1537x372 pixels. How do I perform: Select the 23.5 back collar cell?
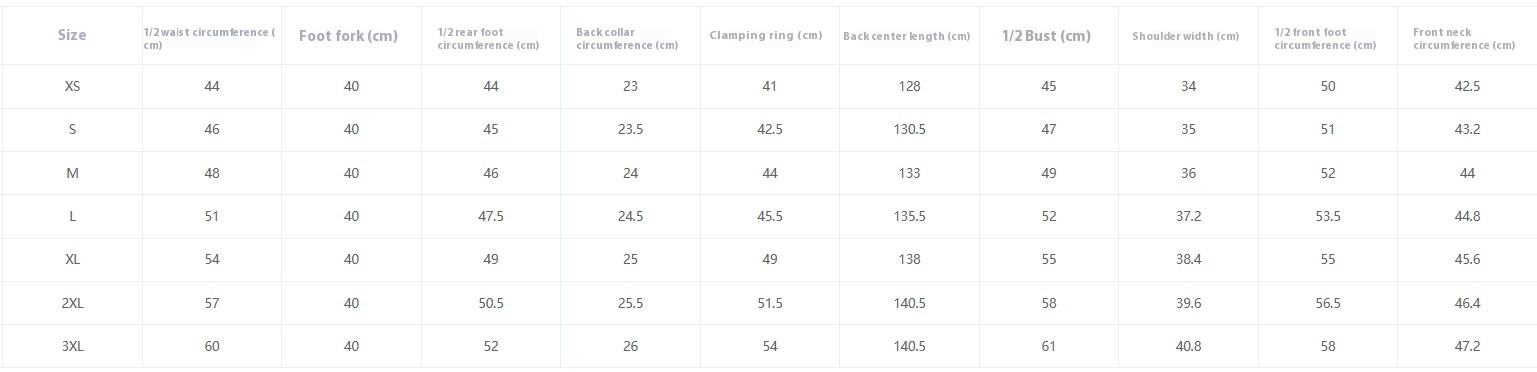coord(630,130)
